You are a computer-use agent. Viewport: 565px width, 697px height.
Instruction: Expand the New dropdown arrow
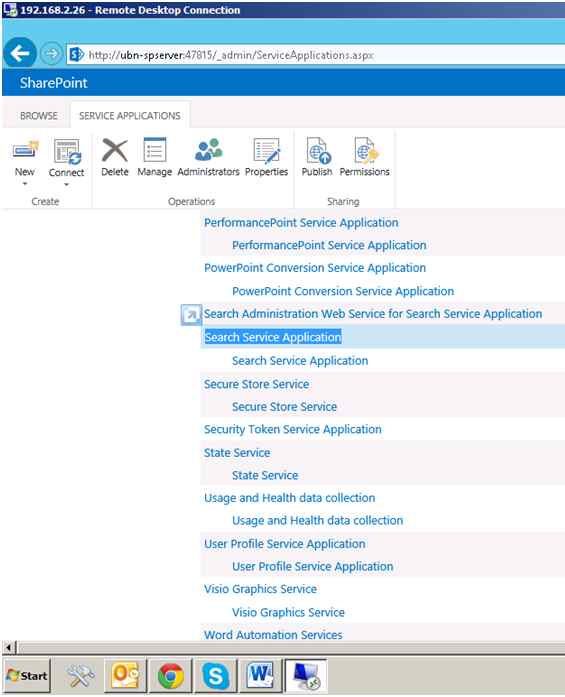coord(25,184)
